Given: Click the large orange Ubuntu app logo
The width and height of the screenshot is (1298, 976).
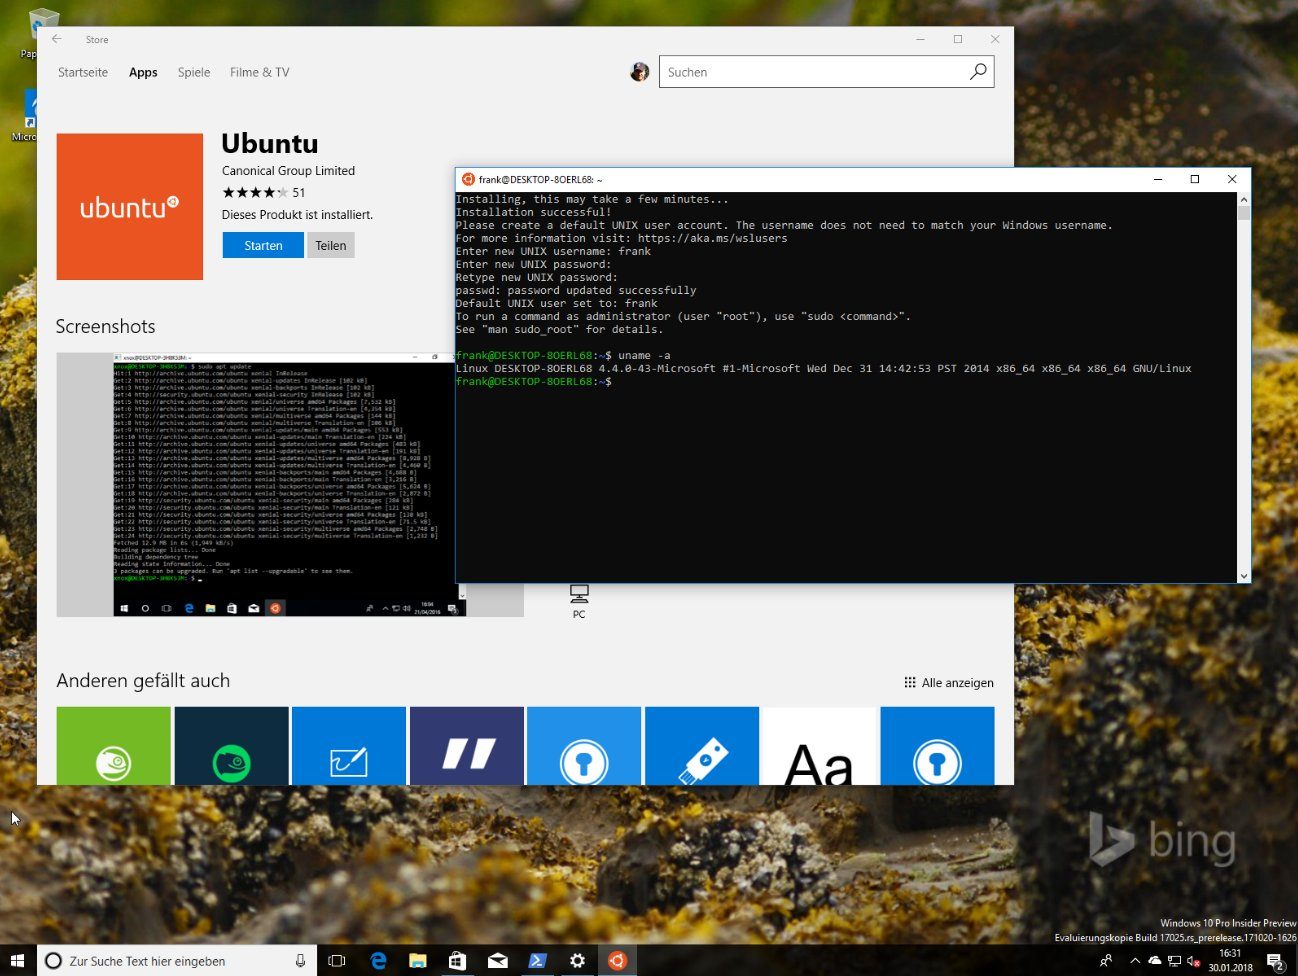Looking at the screenshot, I should pos(130,207).
